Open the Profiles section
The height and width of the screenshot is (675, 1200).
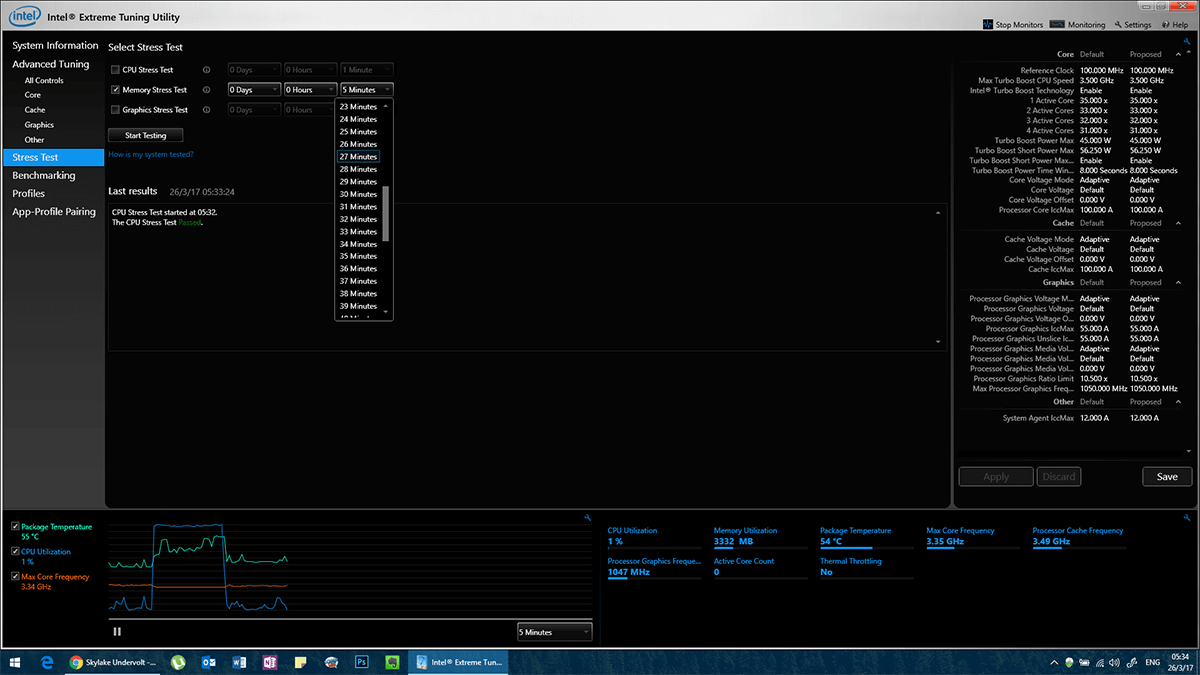29,194
